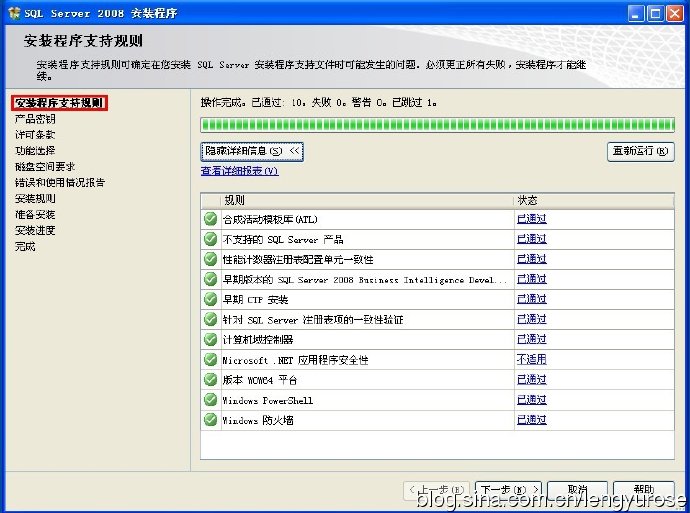Click the 重新运行 button

coord(640,151)
